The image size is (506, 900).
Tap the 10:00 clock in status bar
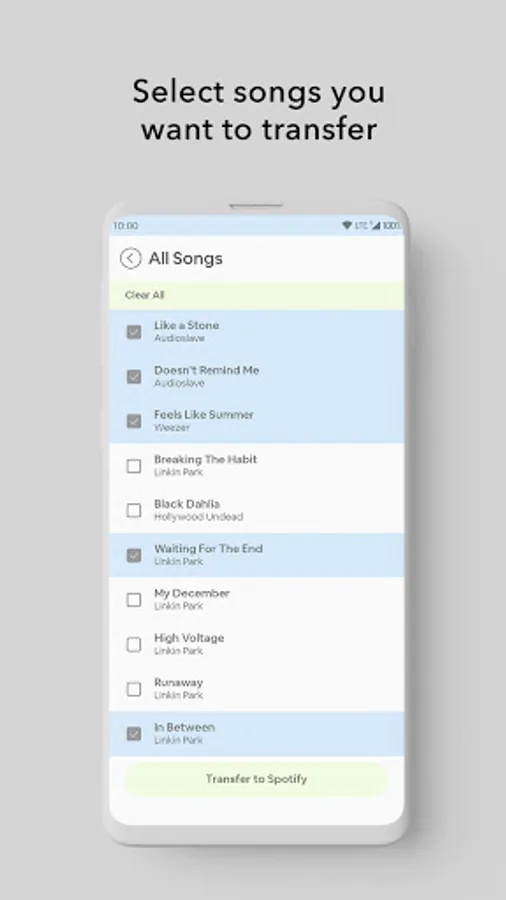click(x=125, y=226)
